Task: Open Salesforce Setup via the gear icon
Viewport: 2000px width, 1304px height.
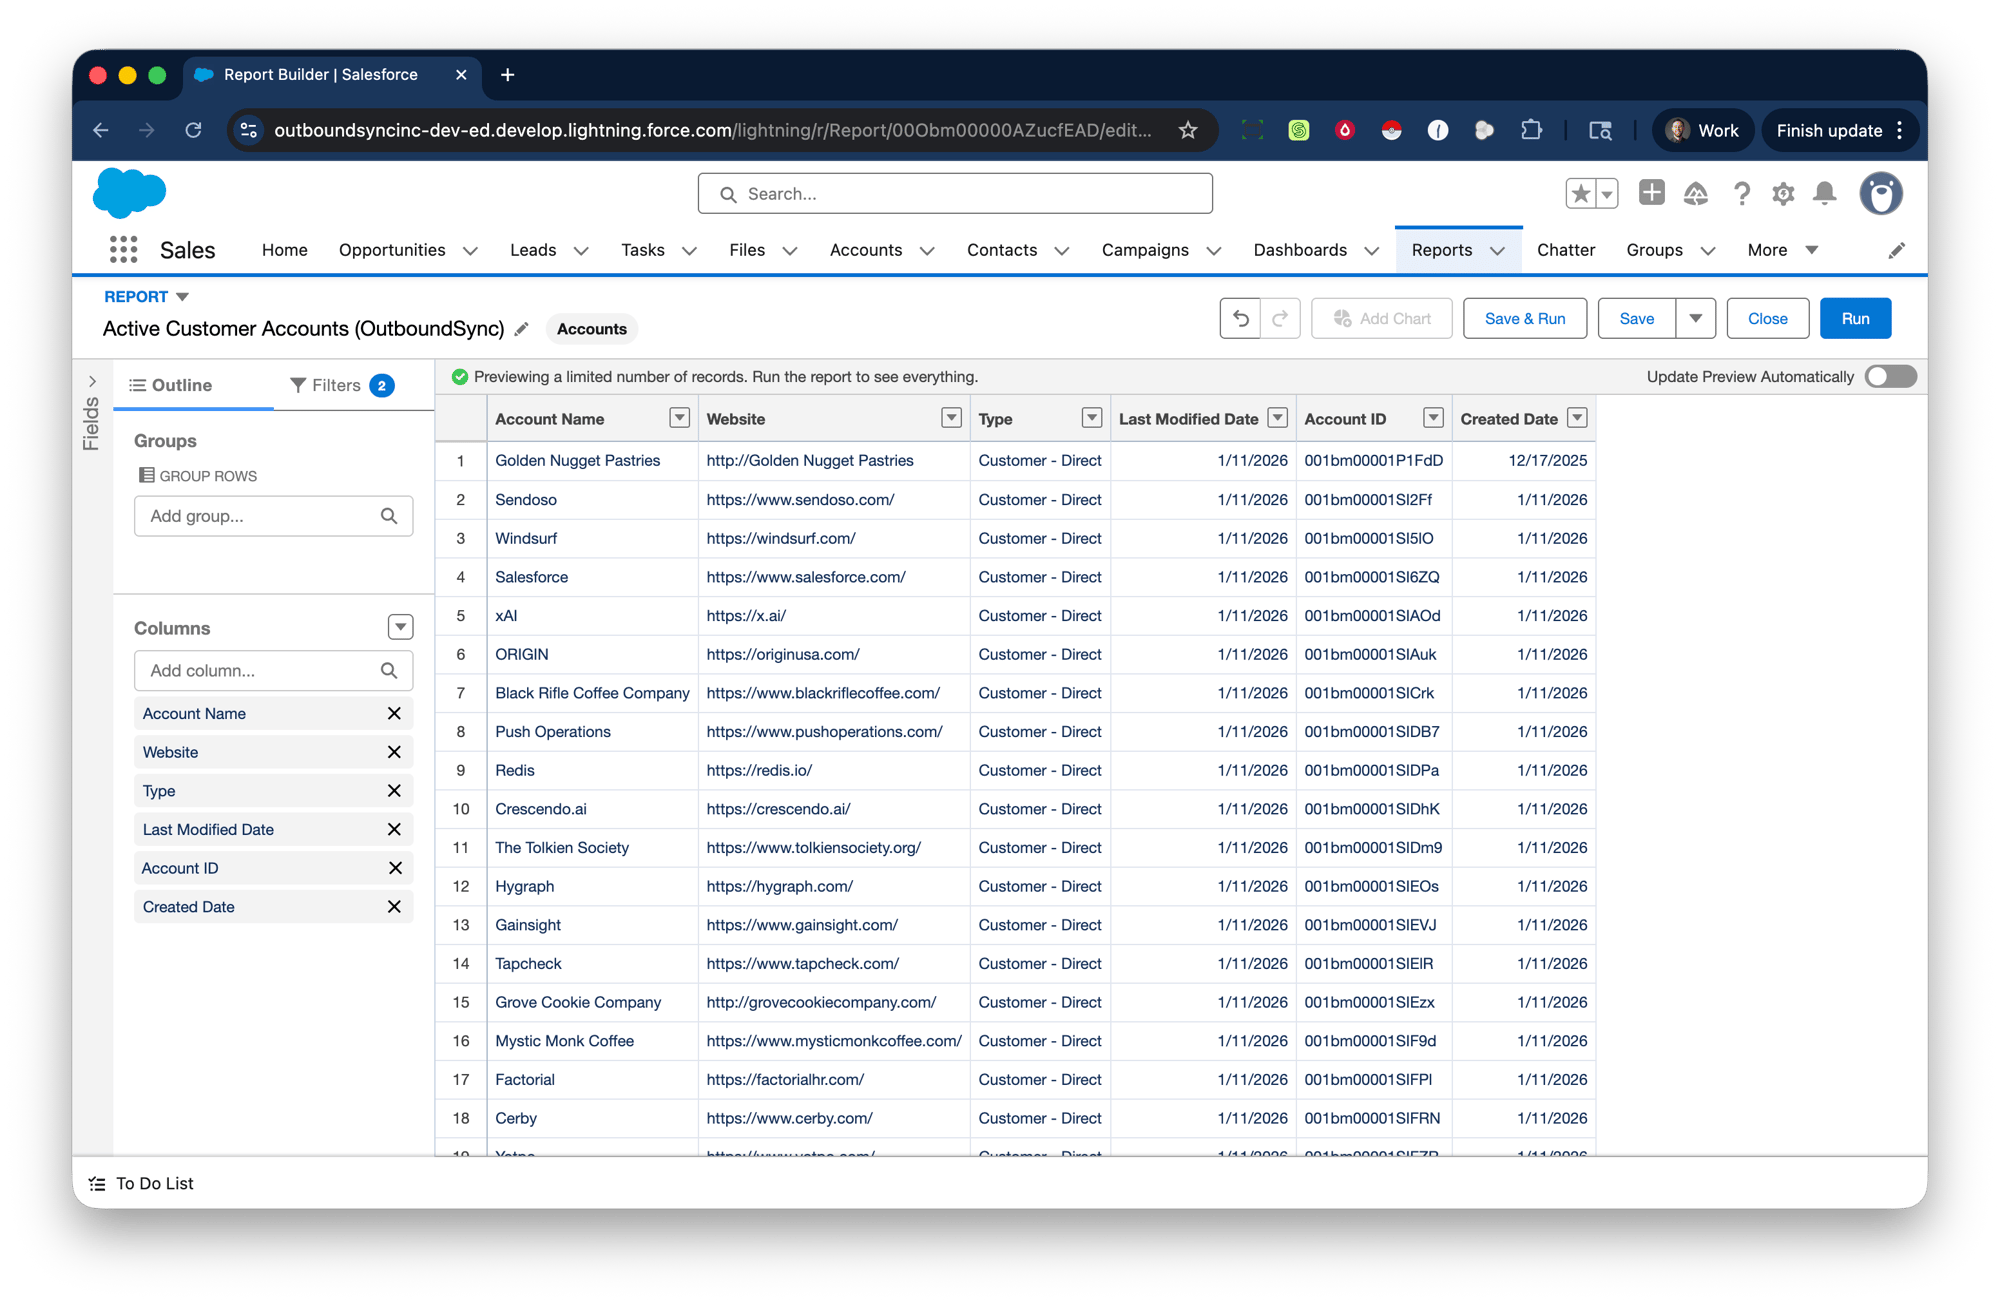Action: click(x=1783, y=193)
